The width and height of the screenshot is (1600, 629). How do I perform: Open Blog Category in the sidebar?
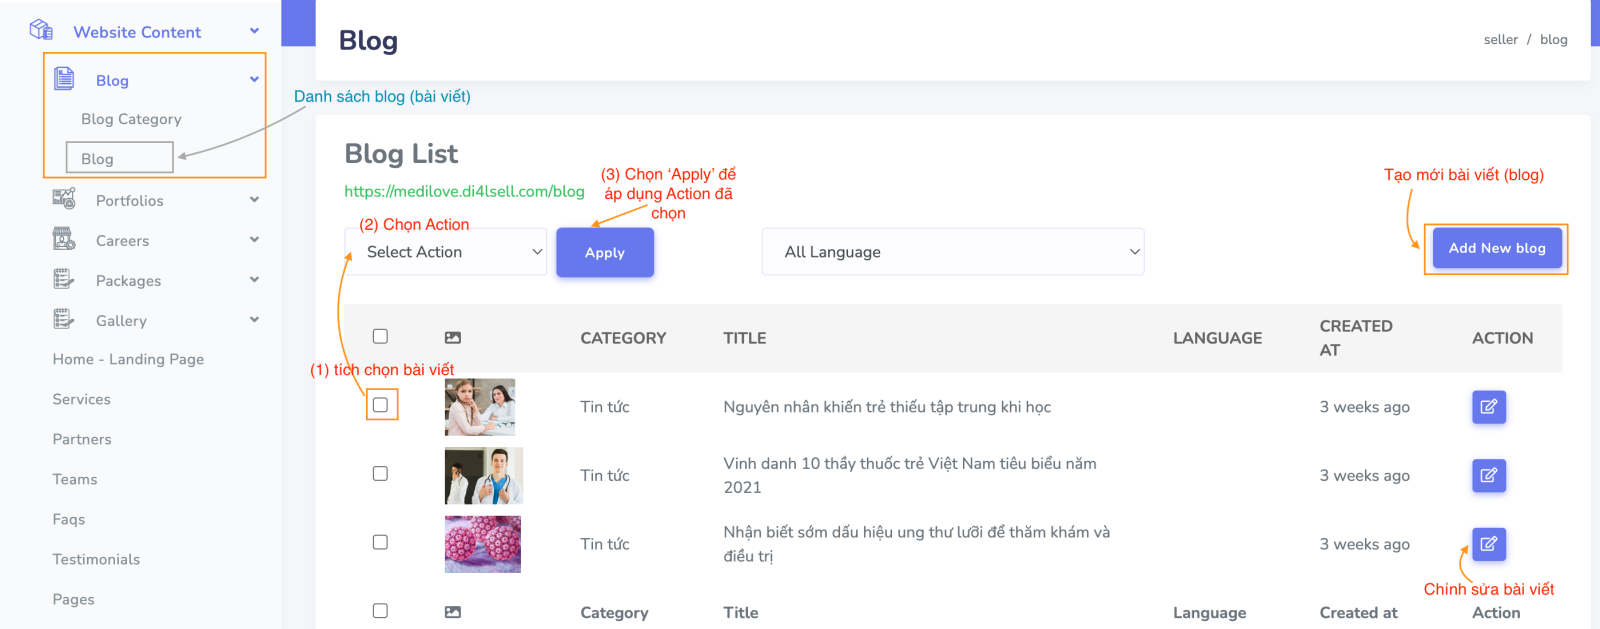point(131,119)
